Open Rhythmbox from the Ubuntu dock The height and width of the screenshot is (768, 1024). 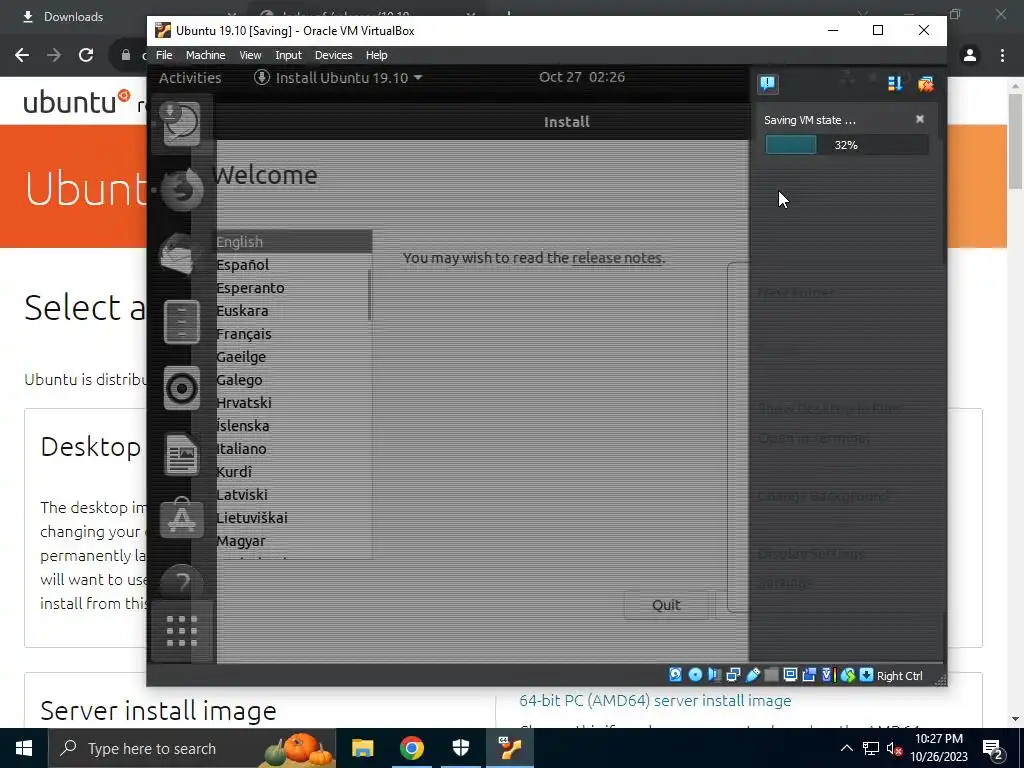coord(182,389)
